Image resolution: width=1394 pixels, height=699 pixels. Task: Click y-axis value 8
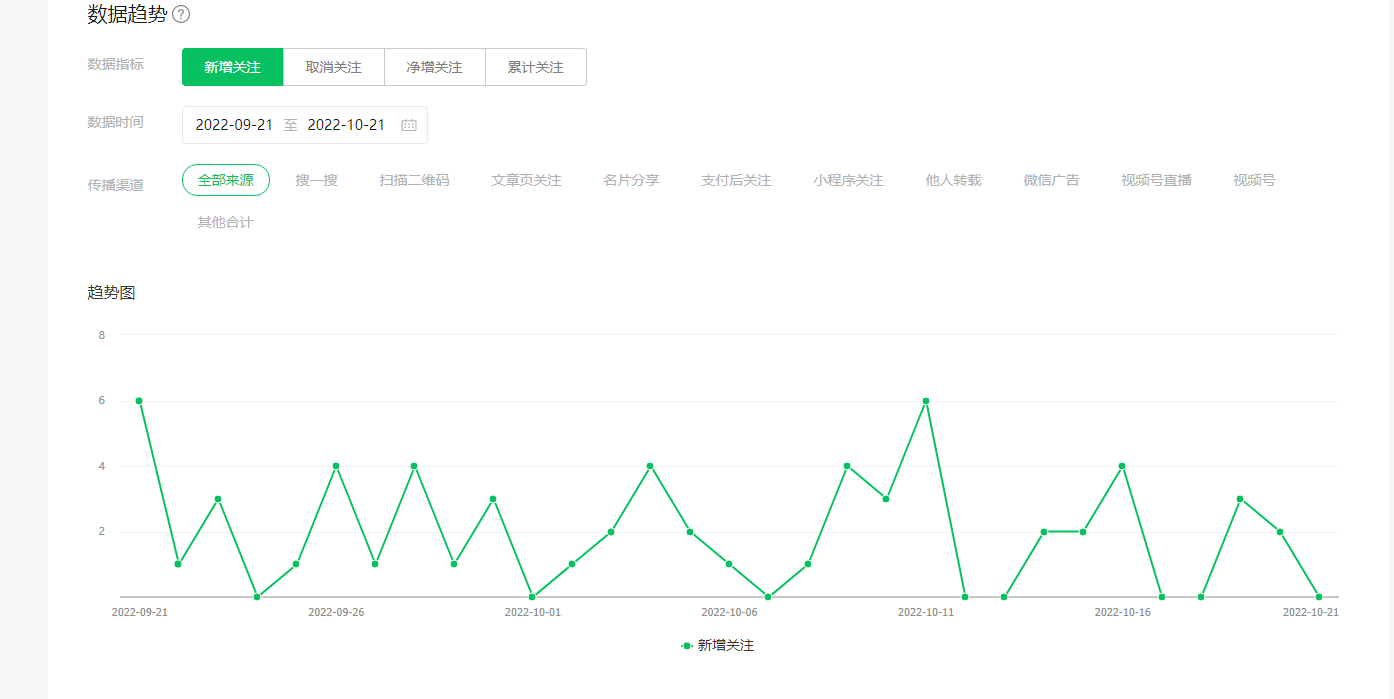(x=102, y=335)
